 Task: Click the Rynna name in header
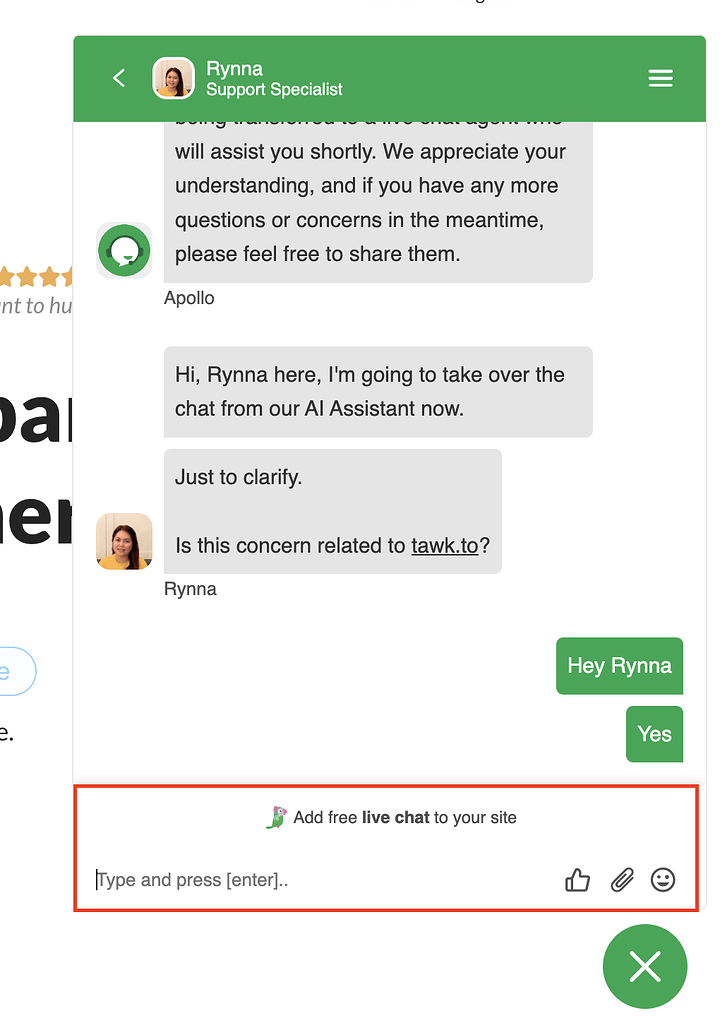[234, 69]
